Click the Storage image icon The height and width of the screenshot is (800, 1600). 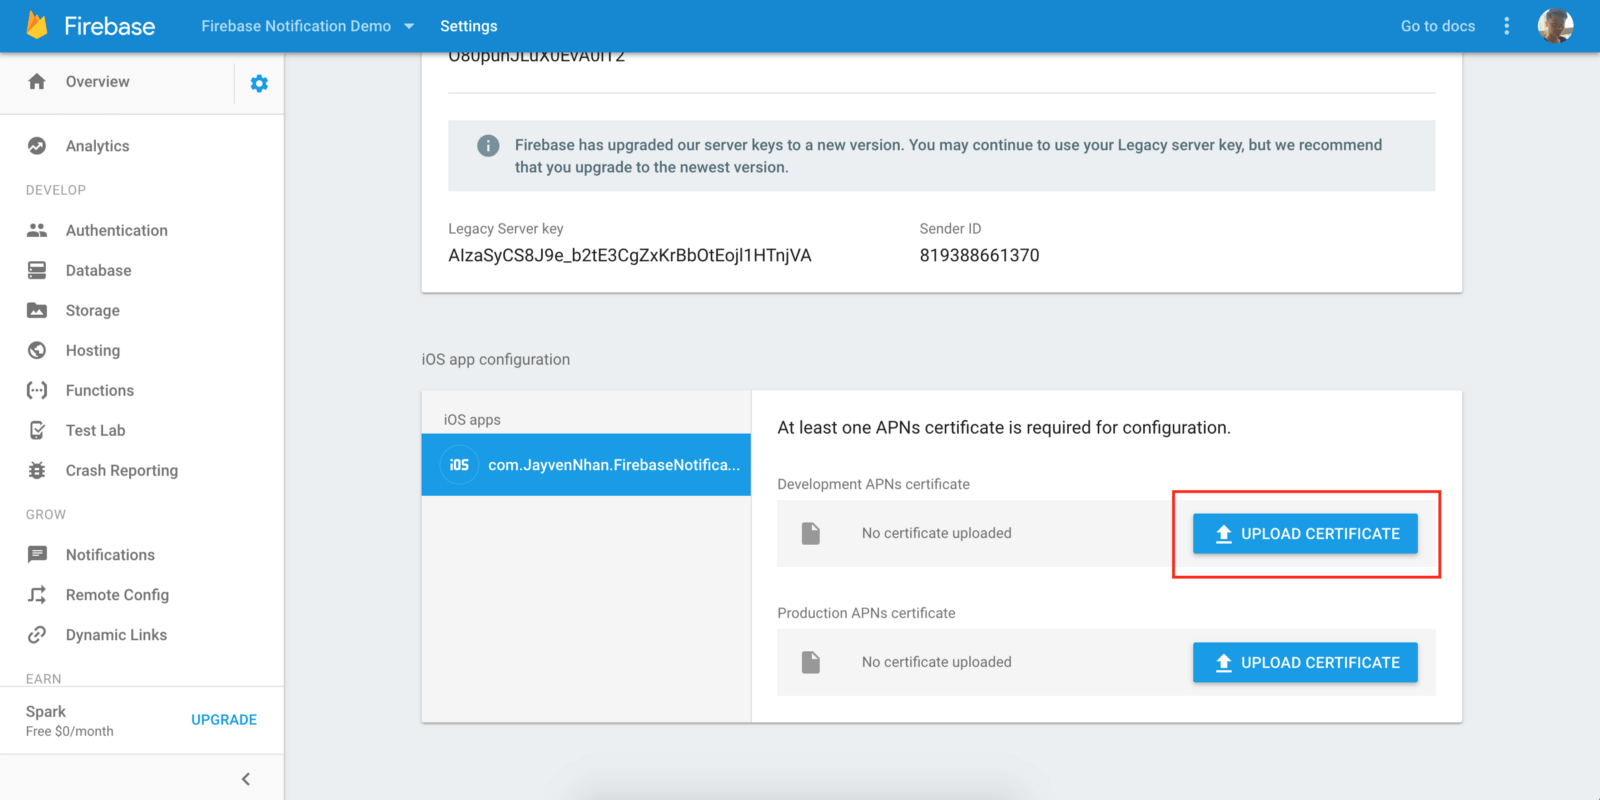pyautogui.click(x=37, y=310)
